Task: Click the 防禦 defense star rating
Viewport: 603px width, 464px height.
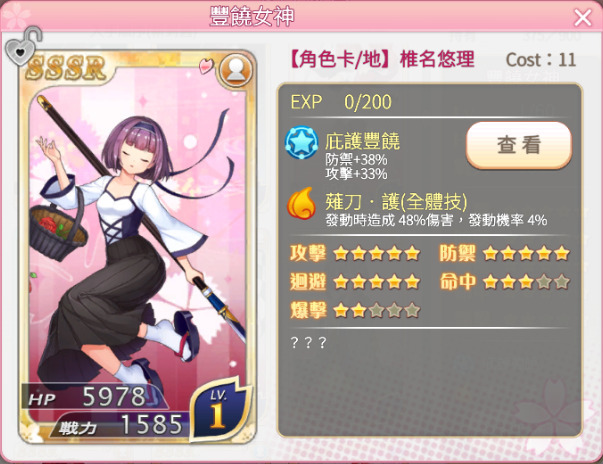Action: point(504,253)
